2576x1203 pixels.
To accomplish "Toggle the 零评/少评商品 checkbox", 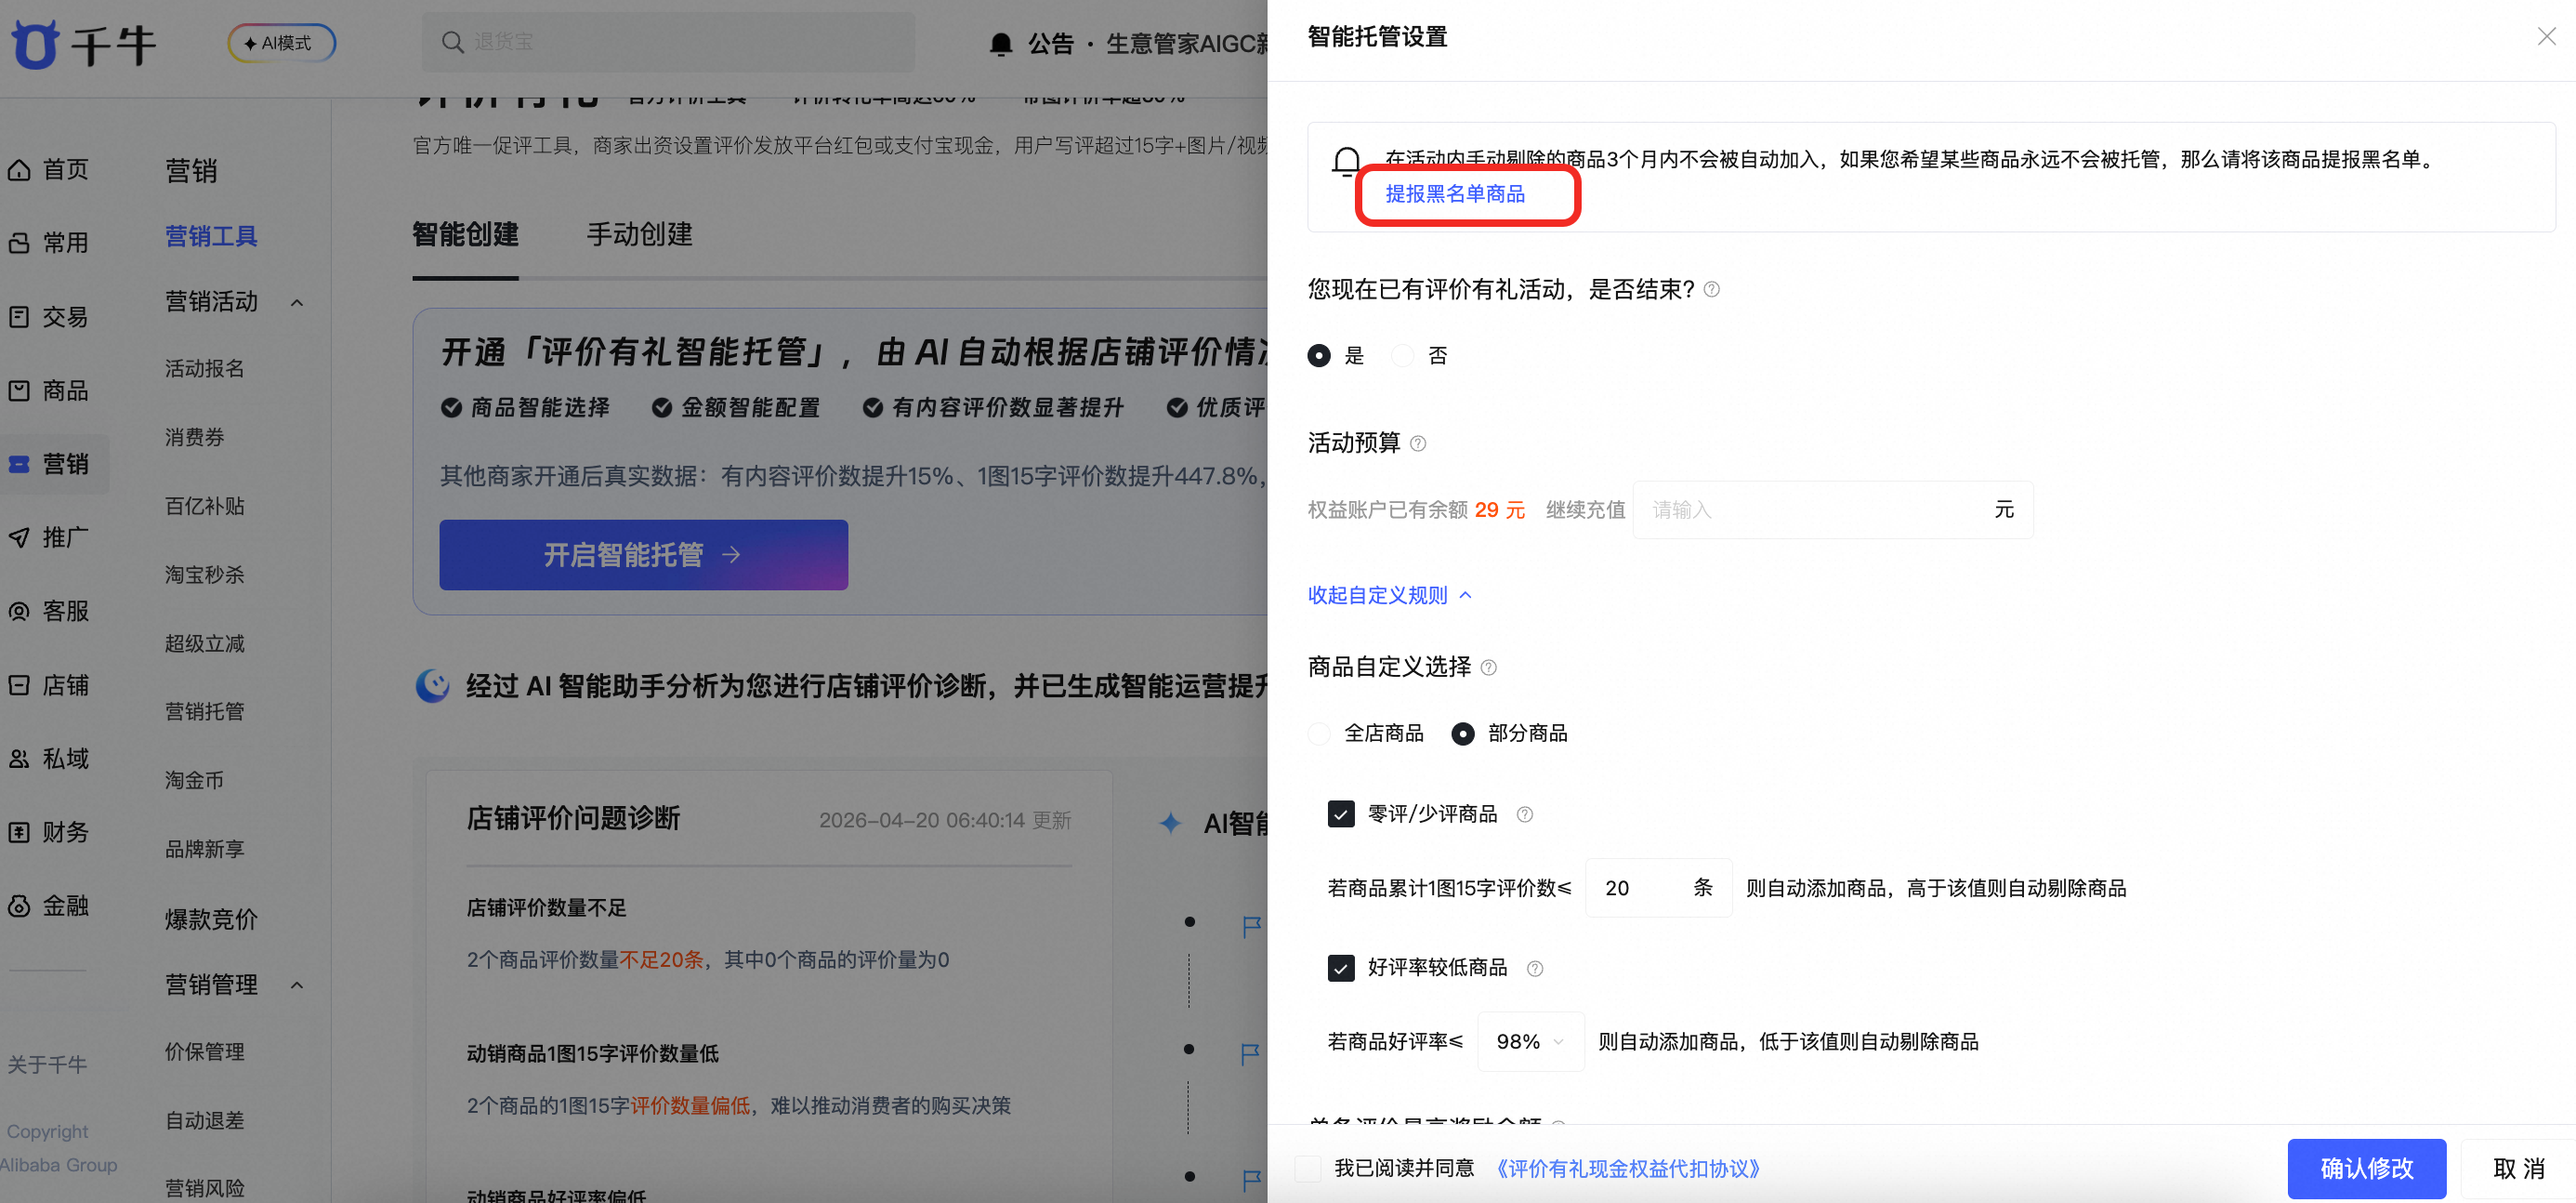I will [1341, 814].
